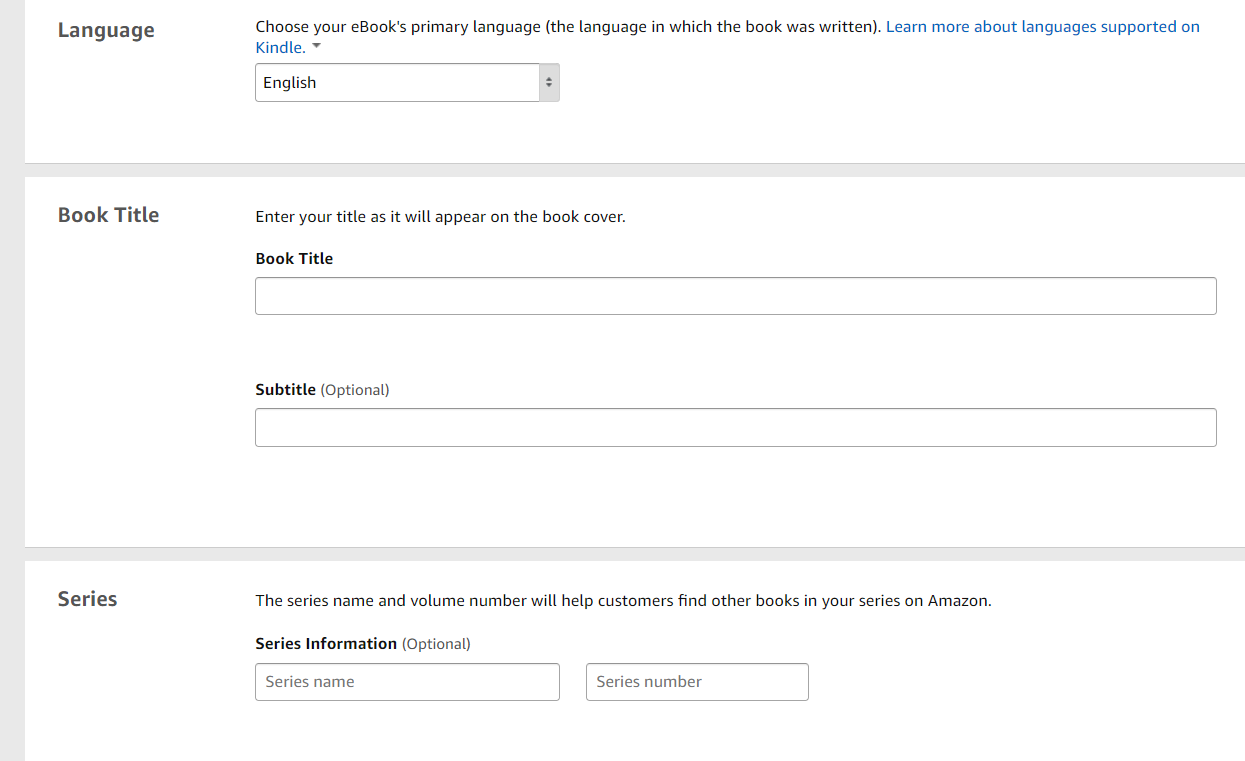
Task: Expand the caret after the Kindle languages link
Action: (x=317, y=47)
